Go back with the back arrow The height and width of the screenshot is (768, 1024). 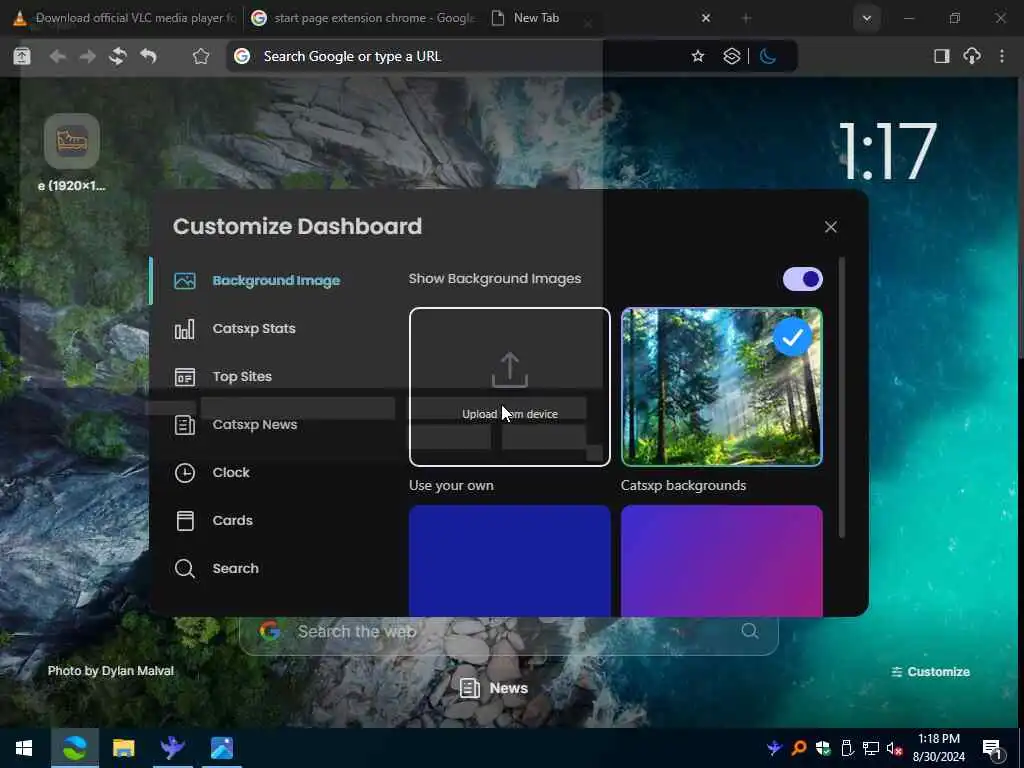pos(57,57)
